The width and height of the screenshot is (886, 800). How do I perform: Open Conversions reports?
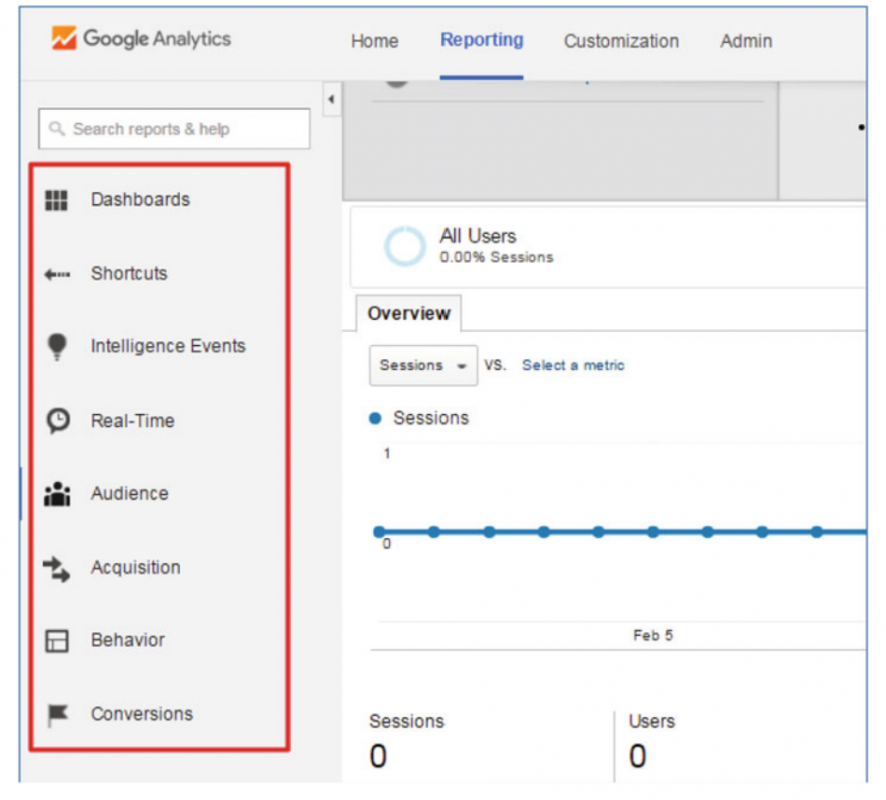[142, 715]
